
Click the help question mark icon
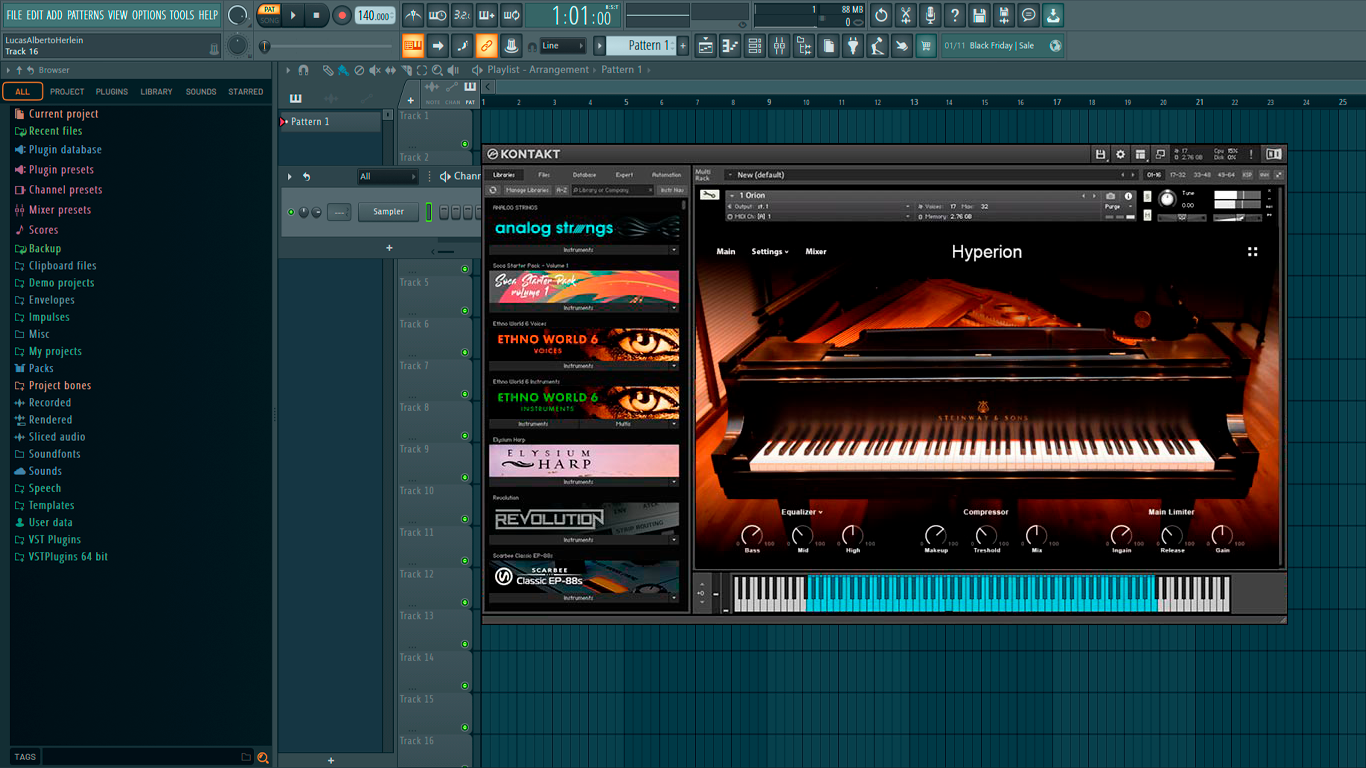point(955,15)
